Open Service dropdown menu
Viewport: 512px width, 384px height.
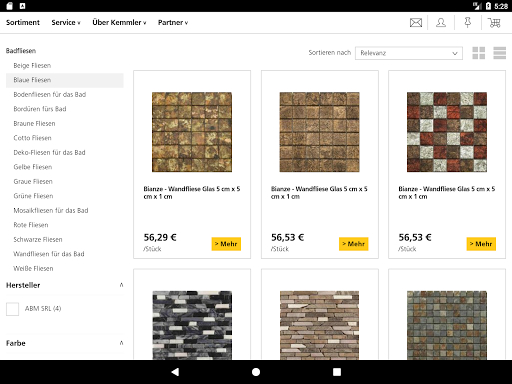pyautogui.click(x=66, y=22)
